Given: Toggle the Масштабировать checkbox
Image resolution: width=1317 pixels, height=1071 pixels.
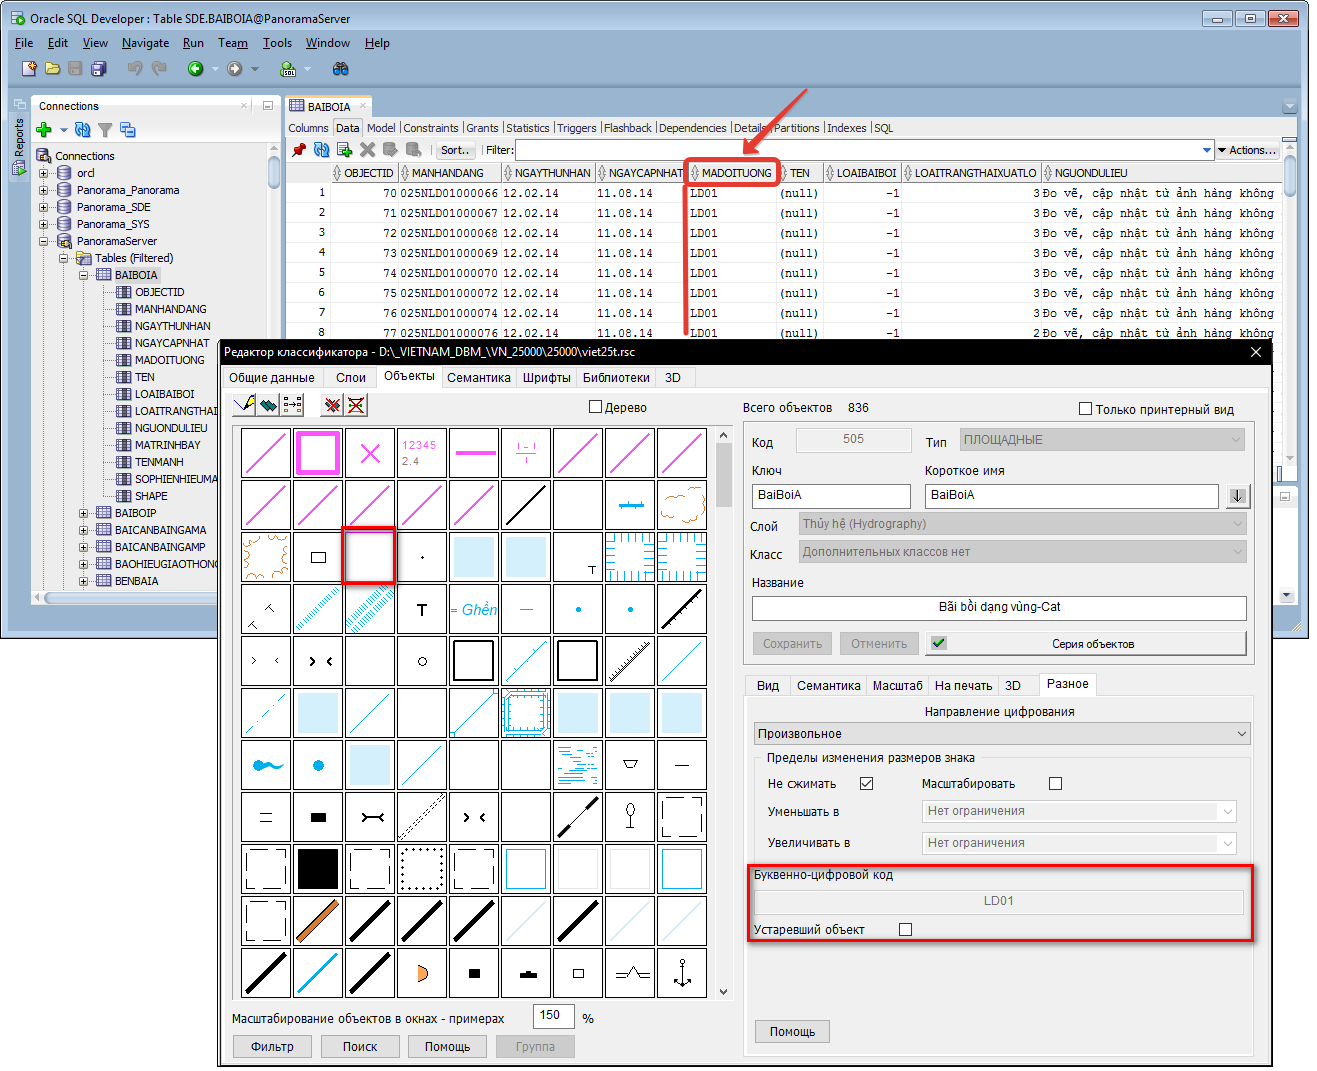Looking at the screenshot, I should click(1055, 784).
